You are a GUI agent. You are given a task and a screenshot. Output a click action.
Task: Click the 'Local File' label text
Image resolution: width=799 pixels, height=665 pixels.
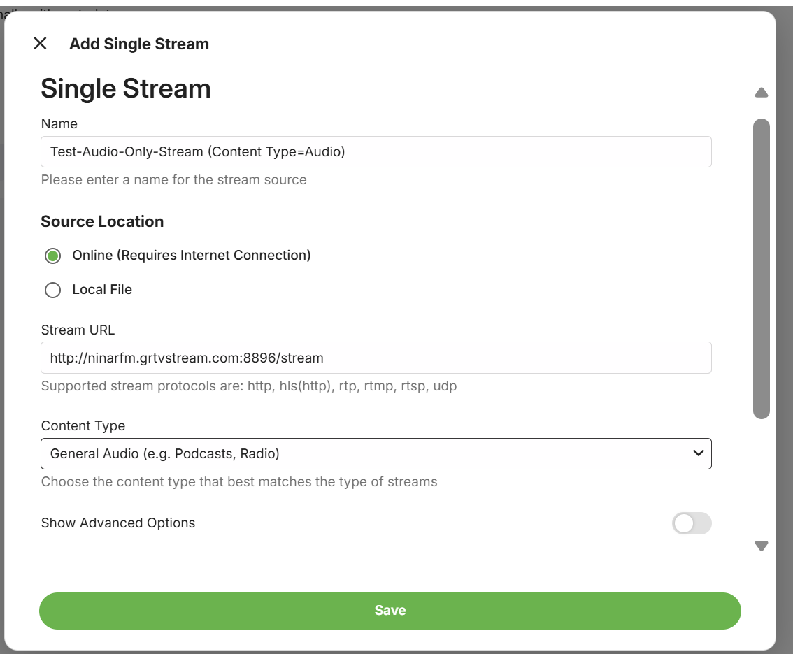(x=102, y=290)
